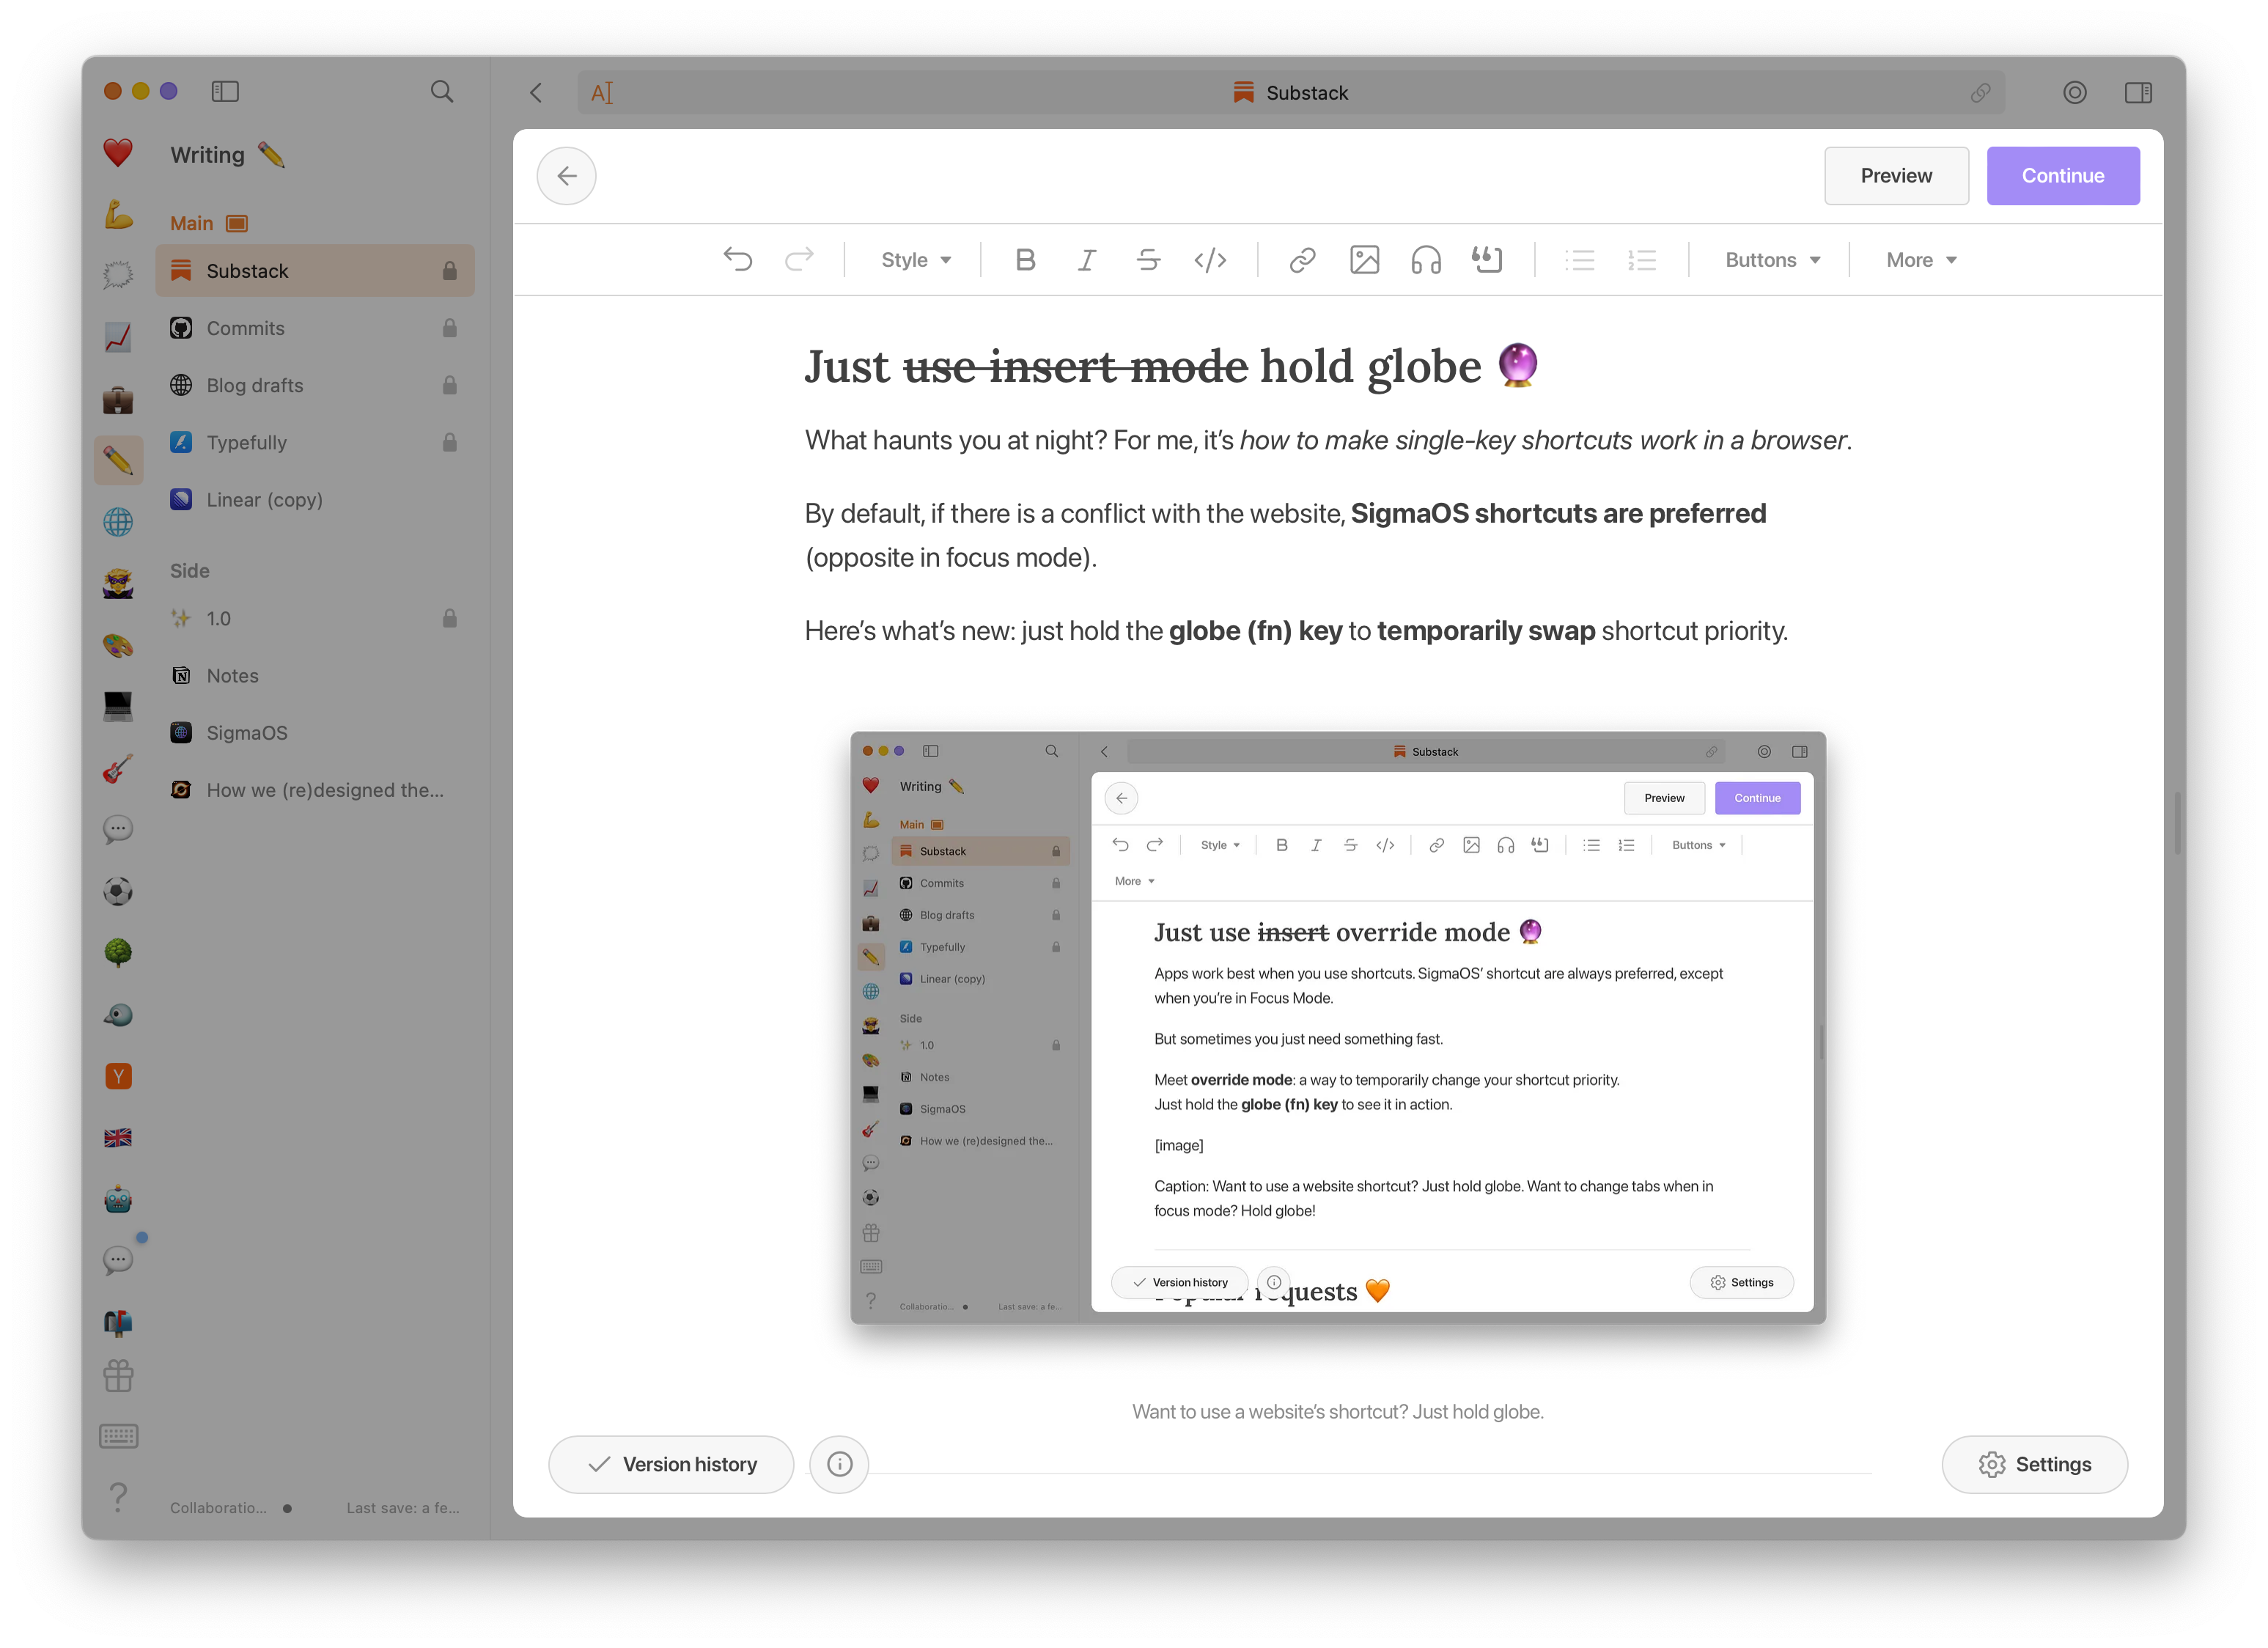Add a hyperlink via link icon

tap(1302, 260)
